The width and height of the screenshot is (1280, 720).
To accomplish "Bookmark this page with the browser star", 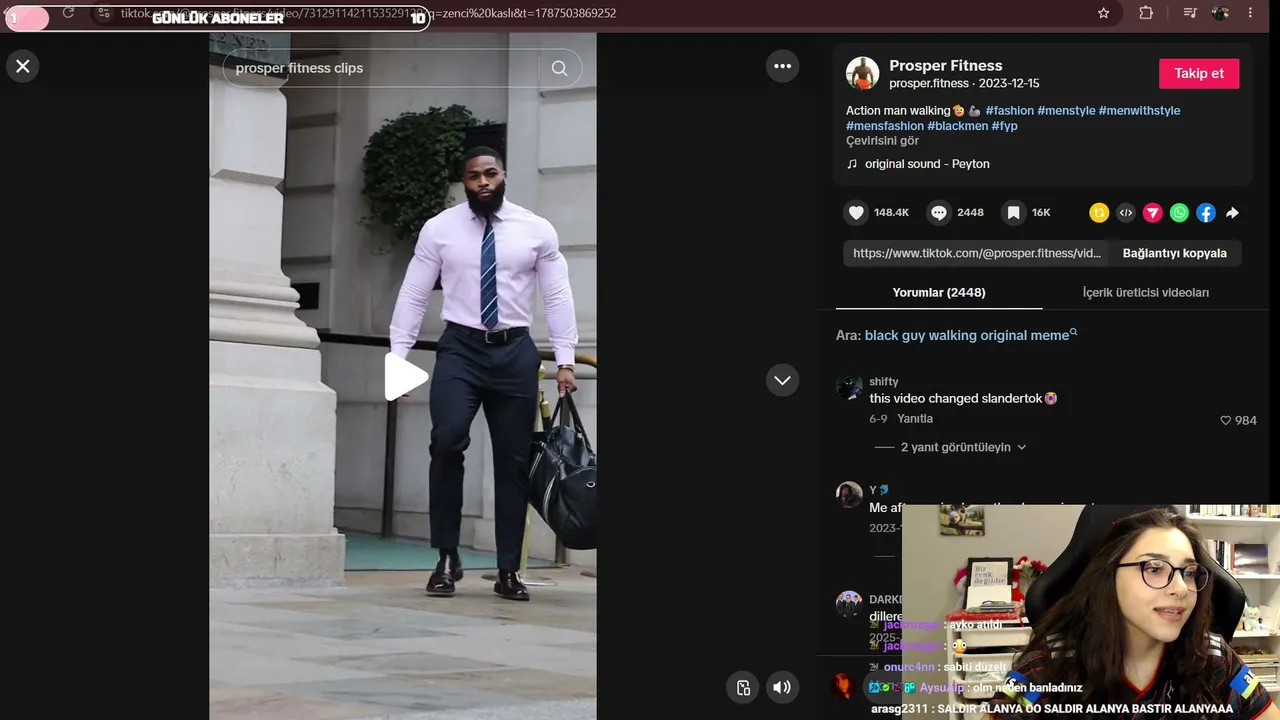I will (x=1103, y=13).
